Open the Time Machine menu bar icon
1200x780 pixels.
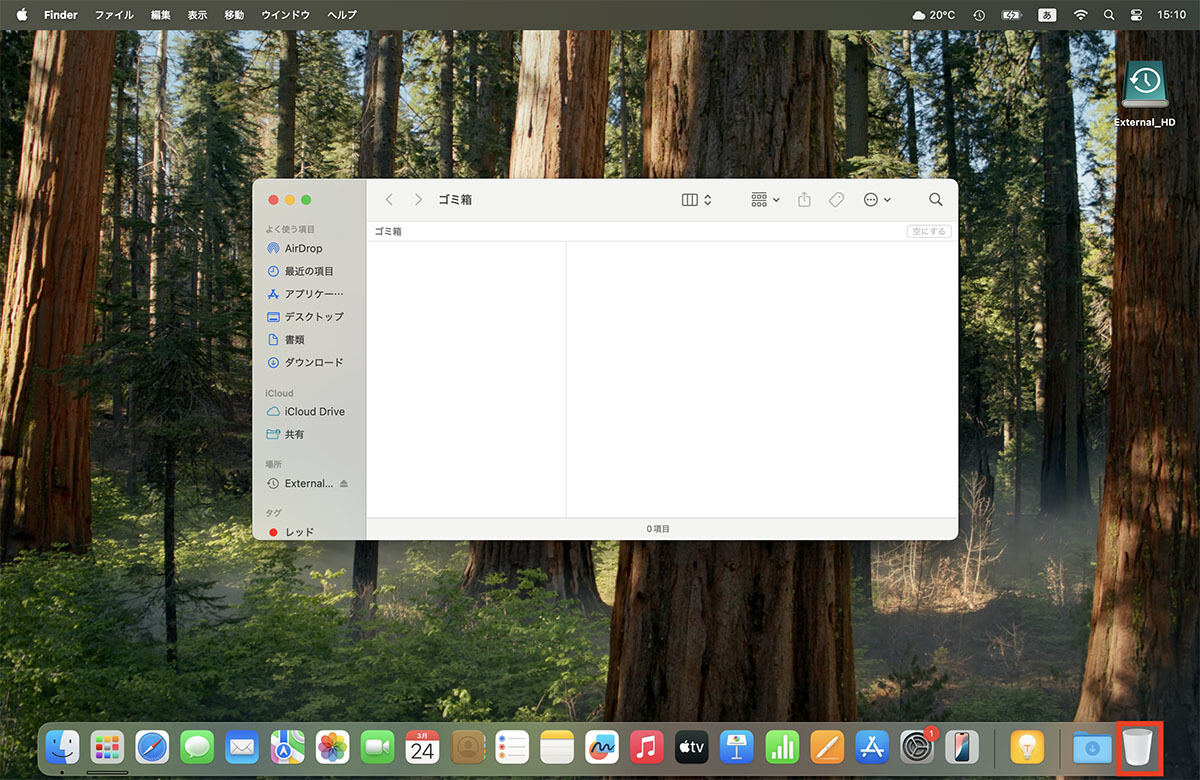[x=979, y=15]
